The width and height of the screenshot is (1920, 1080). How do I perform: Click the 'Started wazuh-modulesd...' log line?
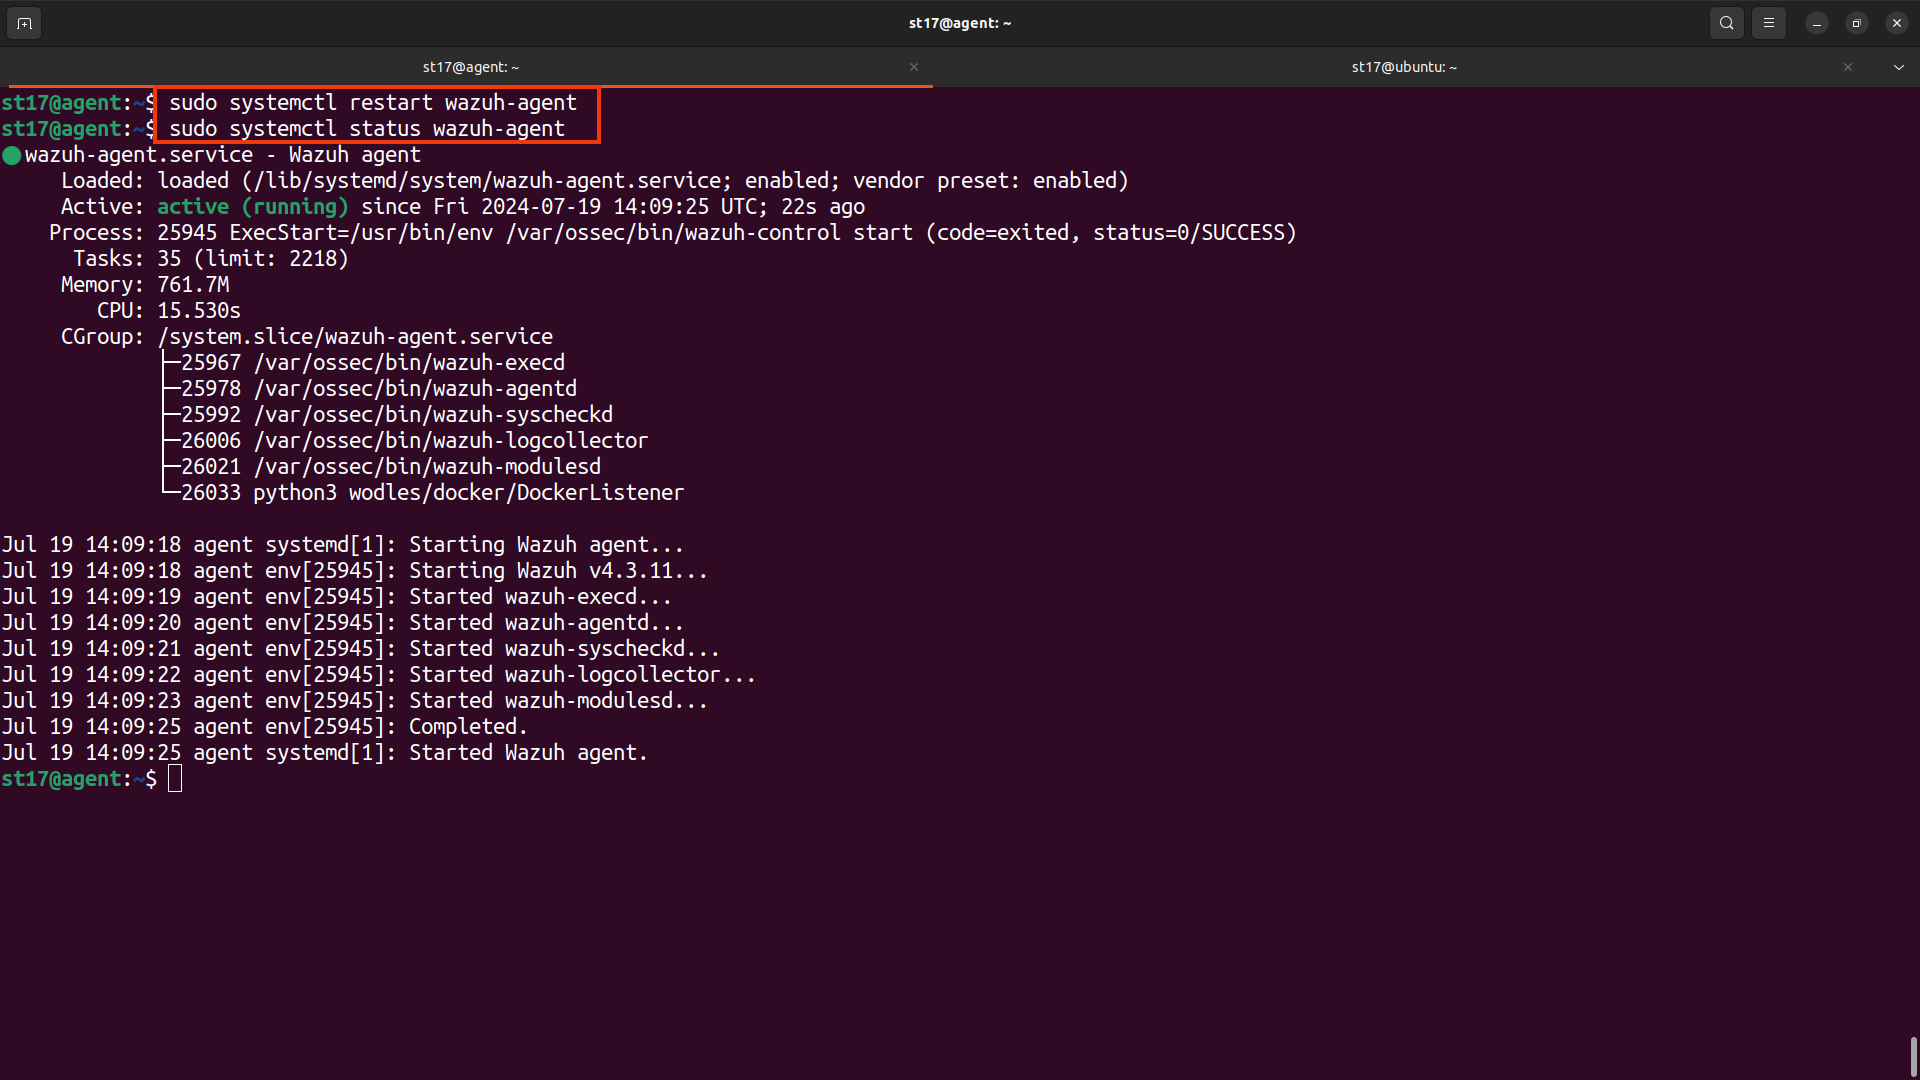click(355, 701)
